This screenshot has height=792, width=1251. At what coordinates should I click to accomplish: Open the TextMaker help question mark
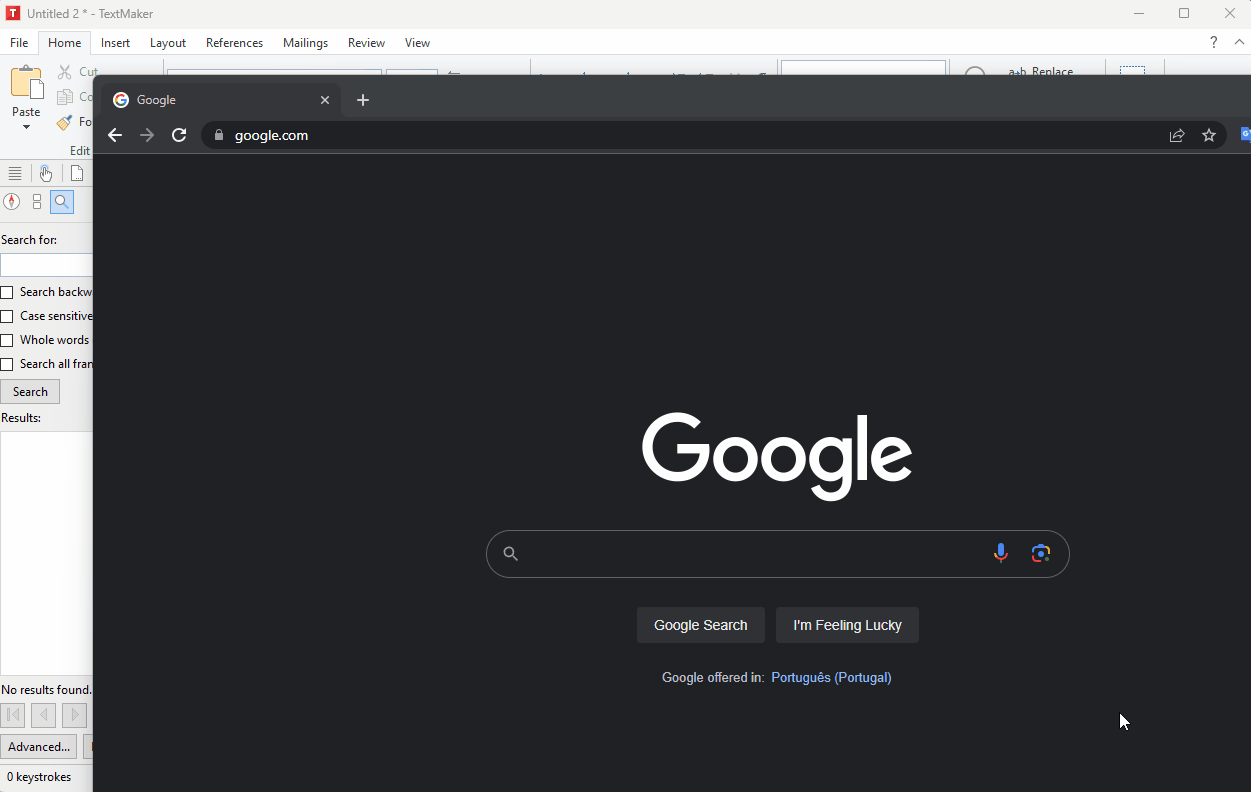1213,42
